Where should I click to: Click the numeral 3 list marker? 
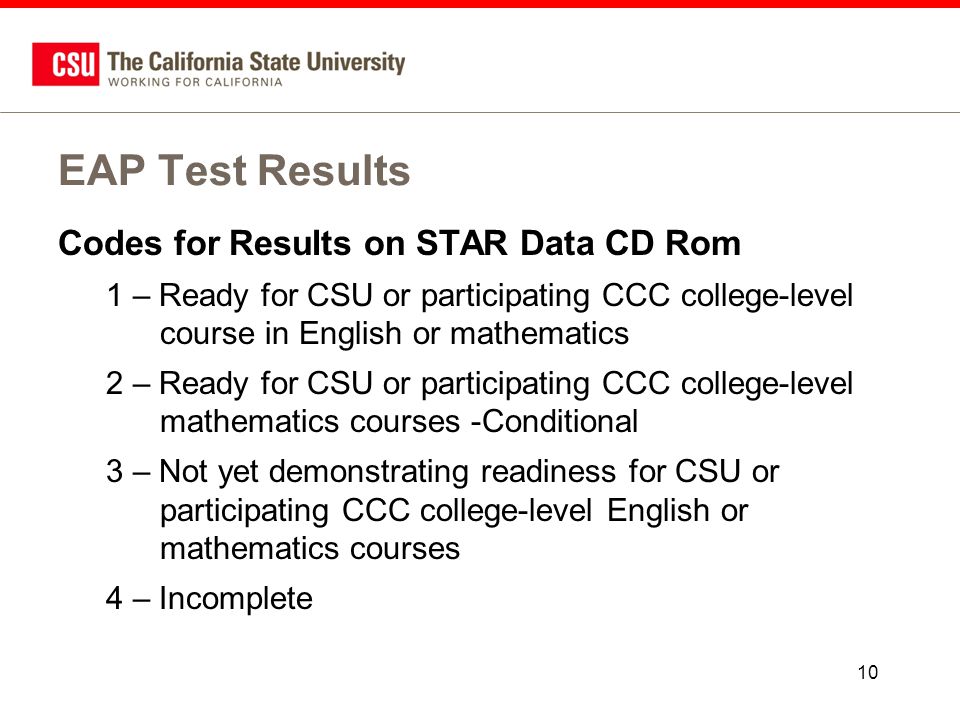114,472
